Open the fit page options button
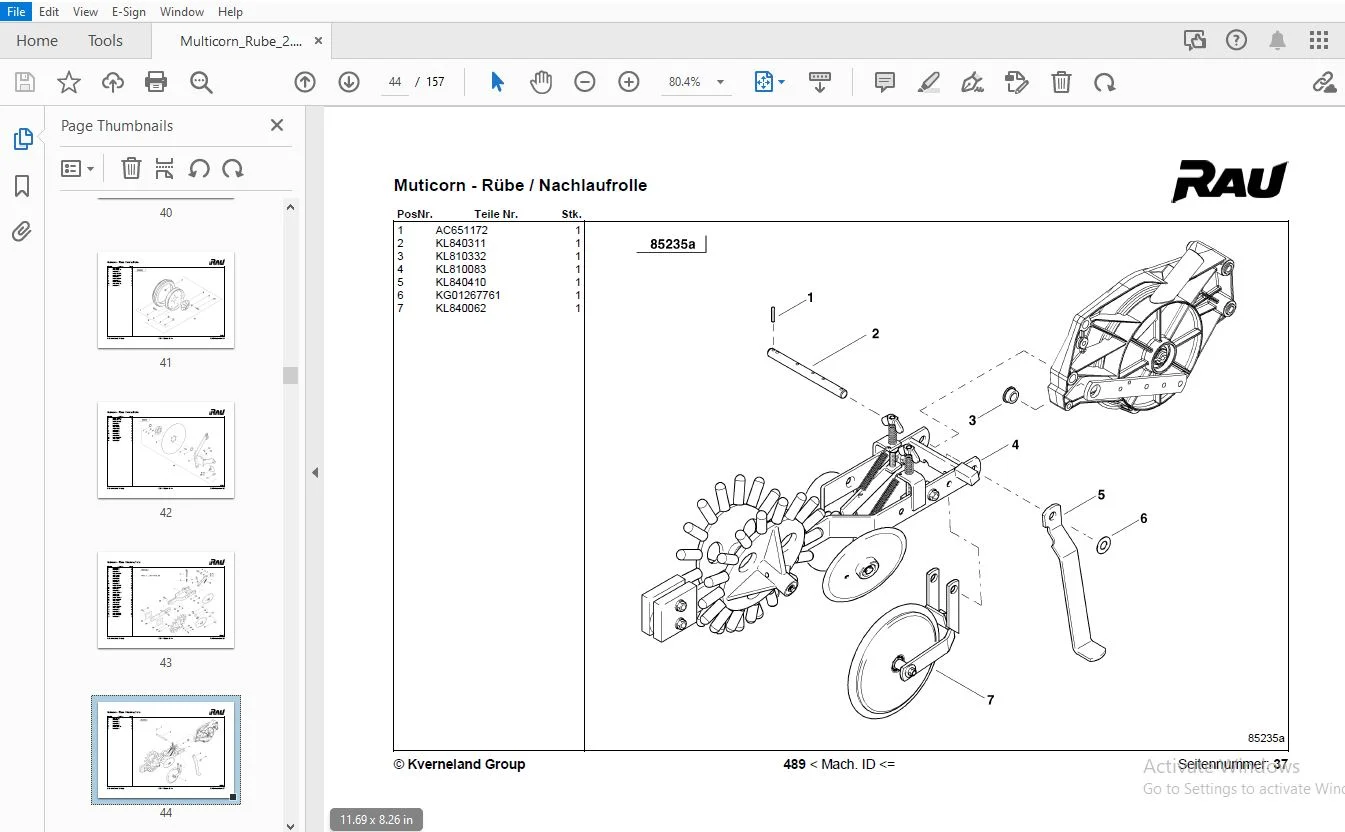The width and height of the screenshot is (1345, 832). click(768, 82)
